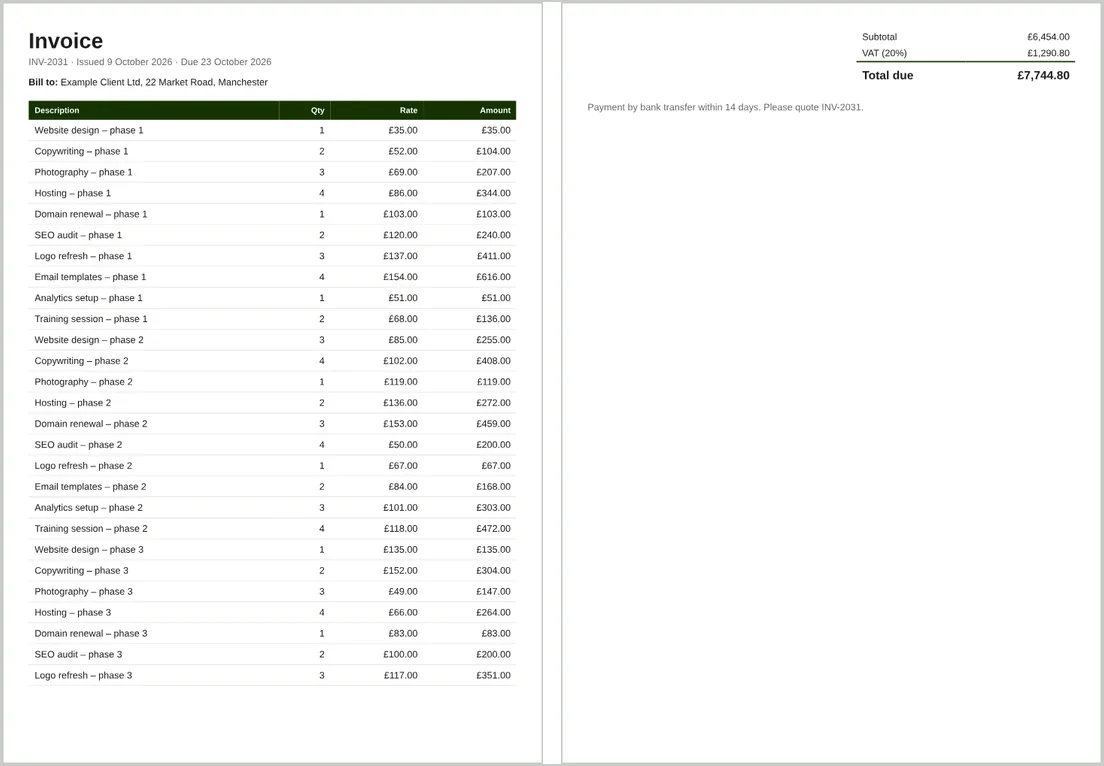1104x766 pixels.
Task: Click the £50.00 rate for SEO audit phase 2
Action: point(403,445)
